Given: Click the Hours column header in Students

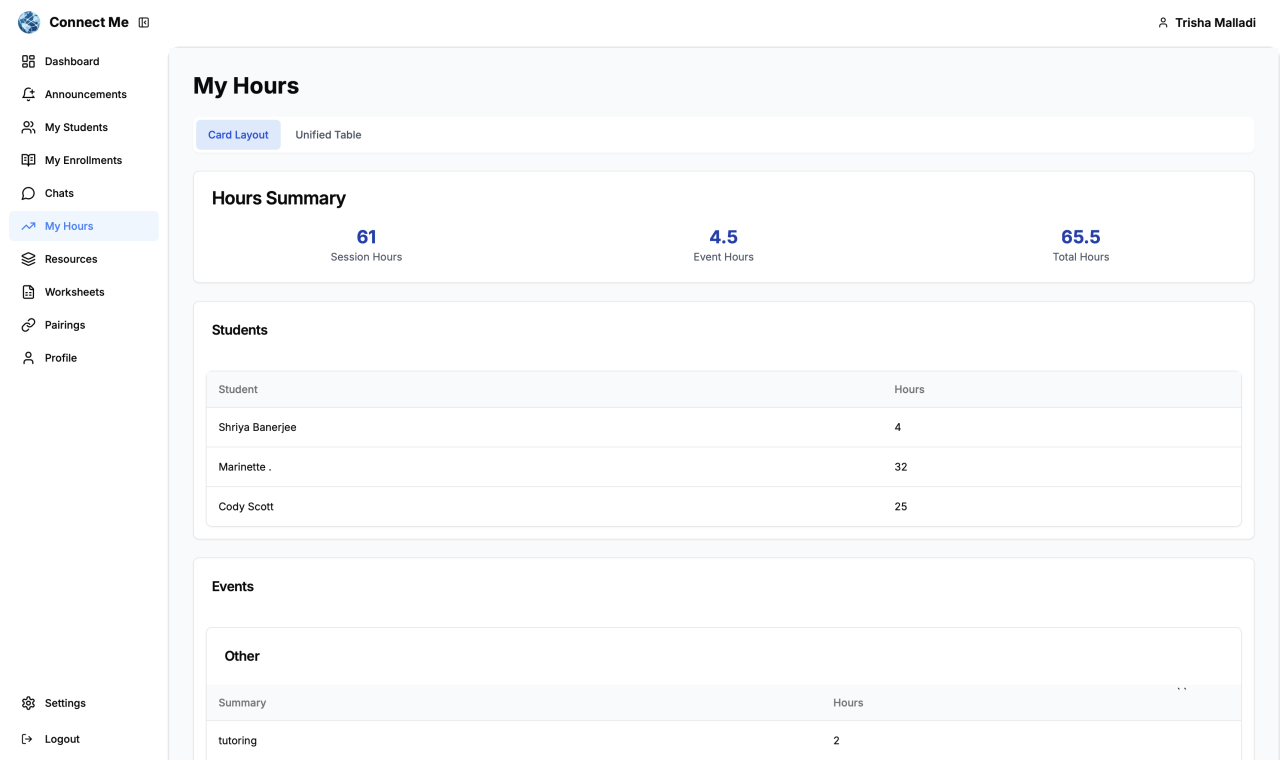Looking at the screenshot, I should click(909, 389).
